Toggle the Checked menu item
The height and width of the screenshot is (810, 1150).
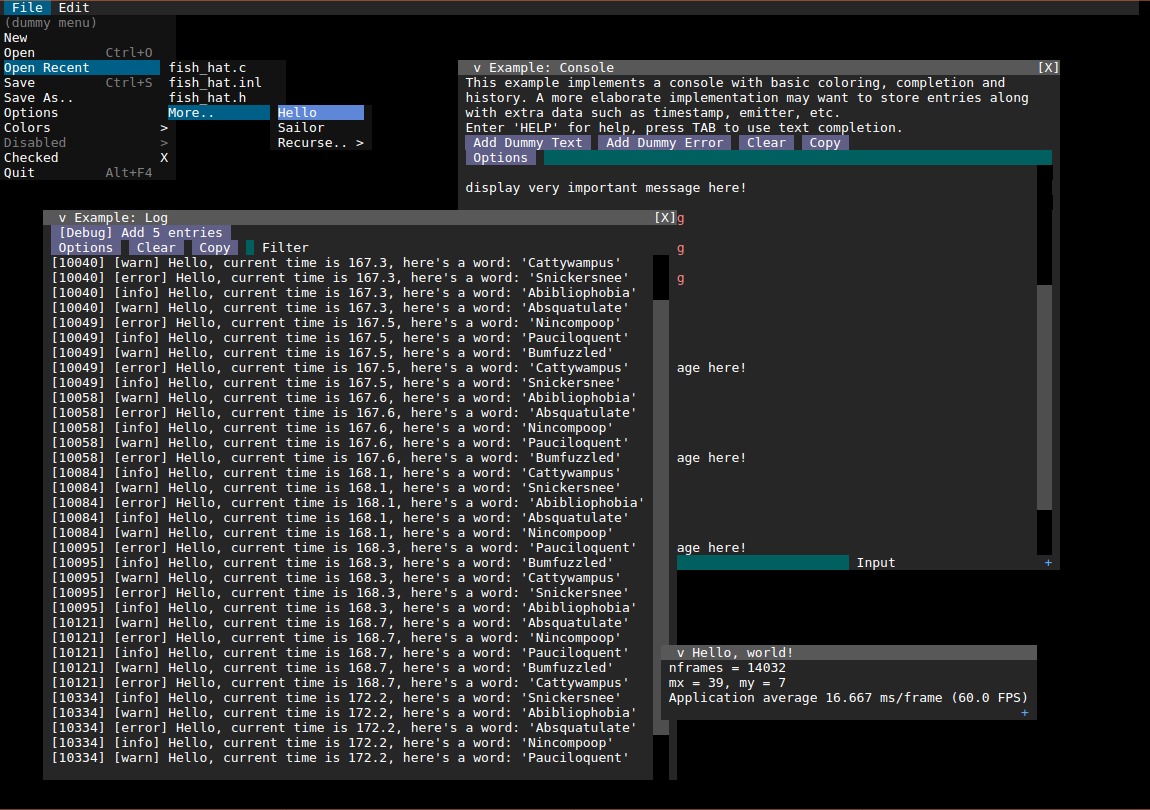88,158
